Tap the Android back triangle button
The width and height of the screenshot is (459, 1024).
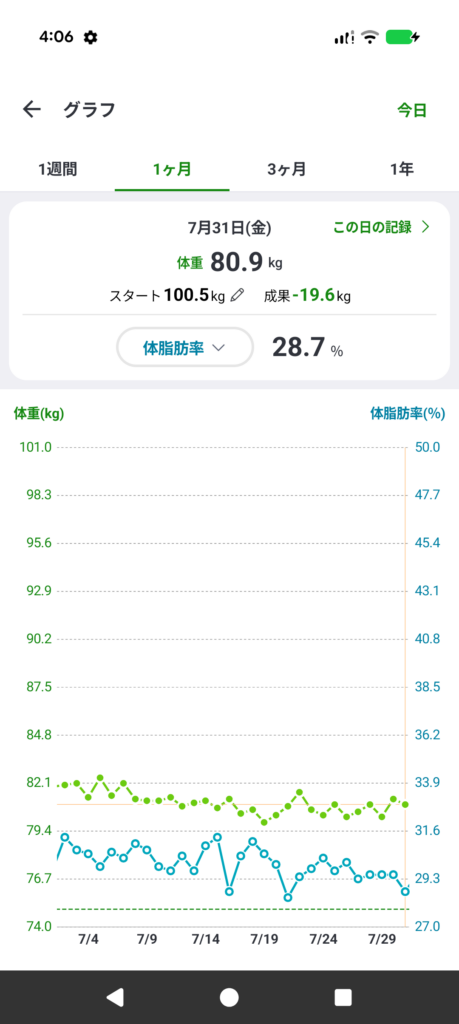(x=115, y=997)
